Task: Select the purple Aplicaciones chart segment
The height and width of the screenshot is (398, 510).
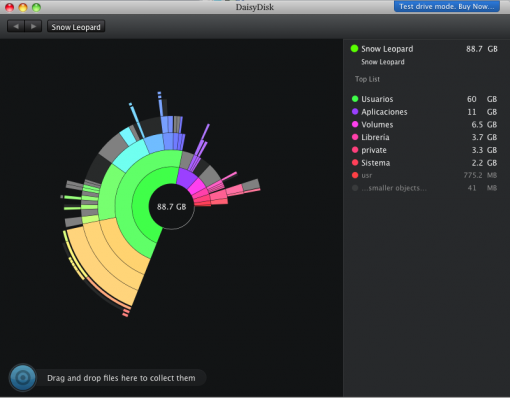Action: 186,177
